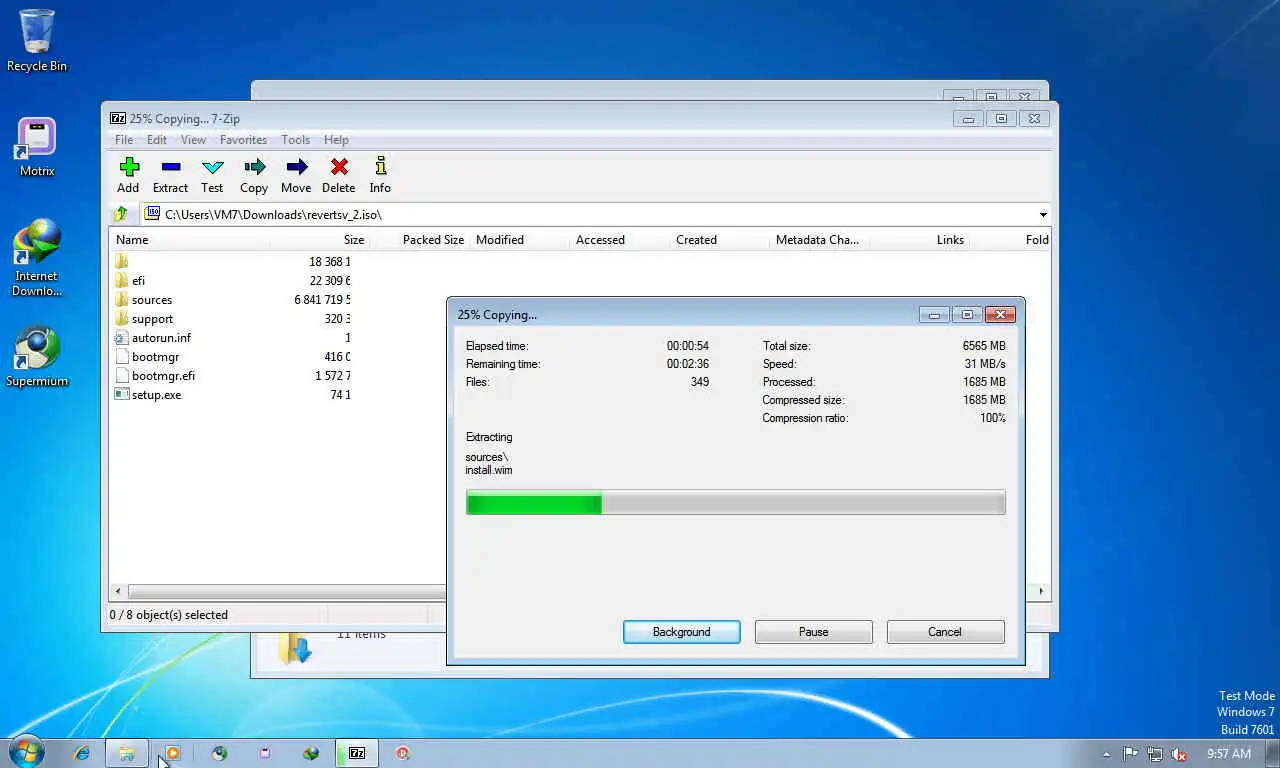Click the up-folder arrow beside address bar
1280x768 pixels.
click(121, 214)
